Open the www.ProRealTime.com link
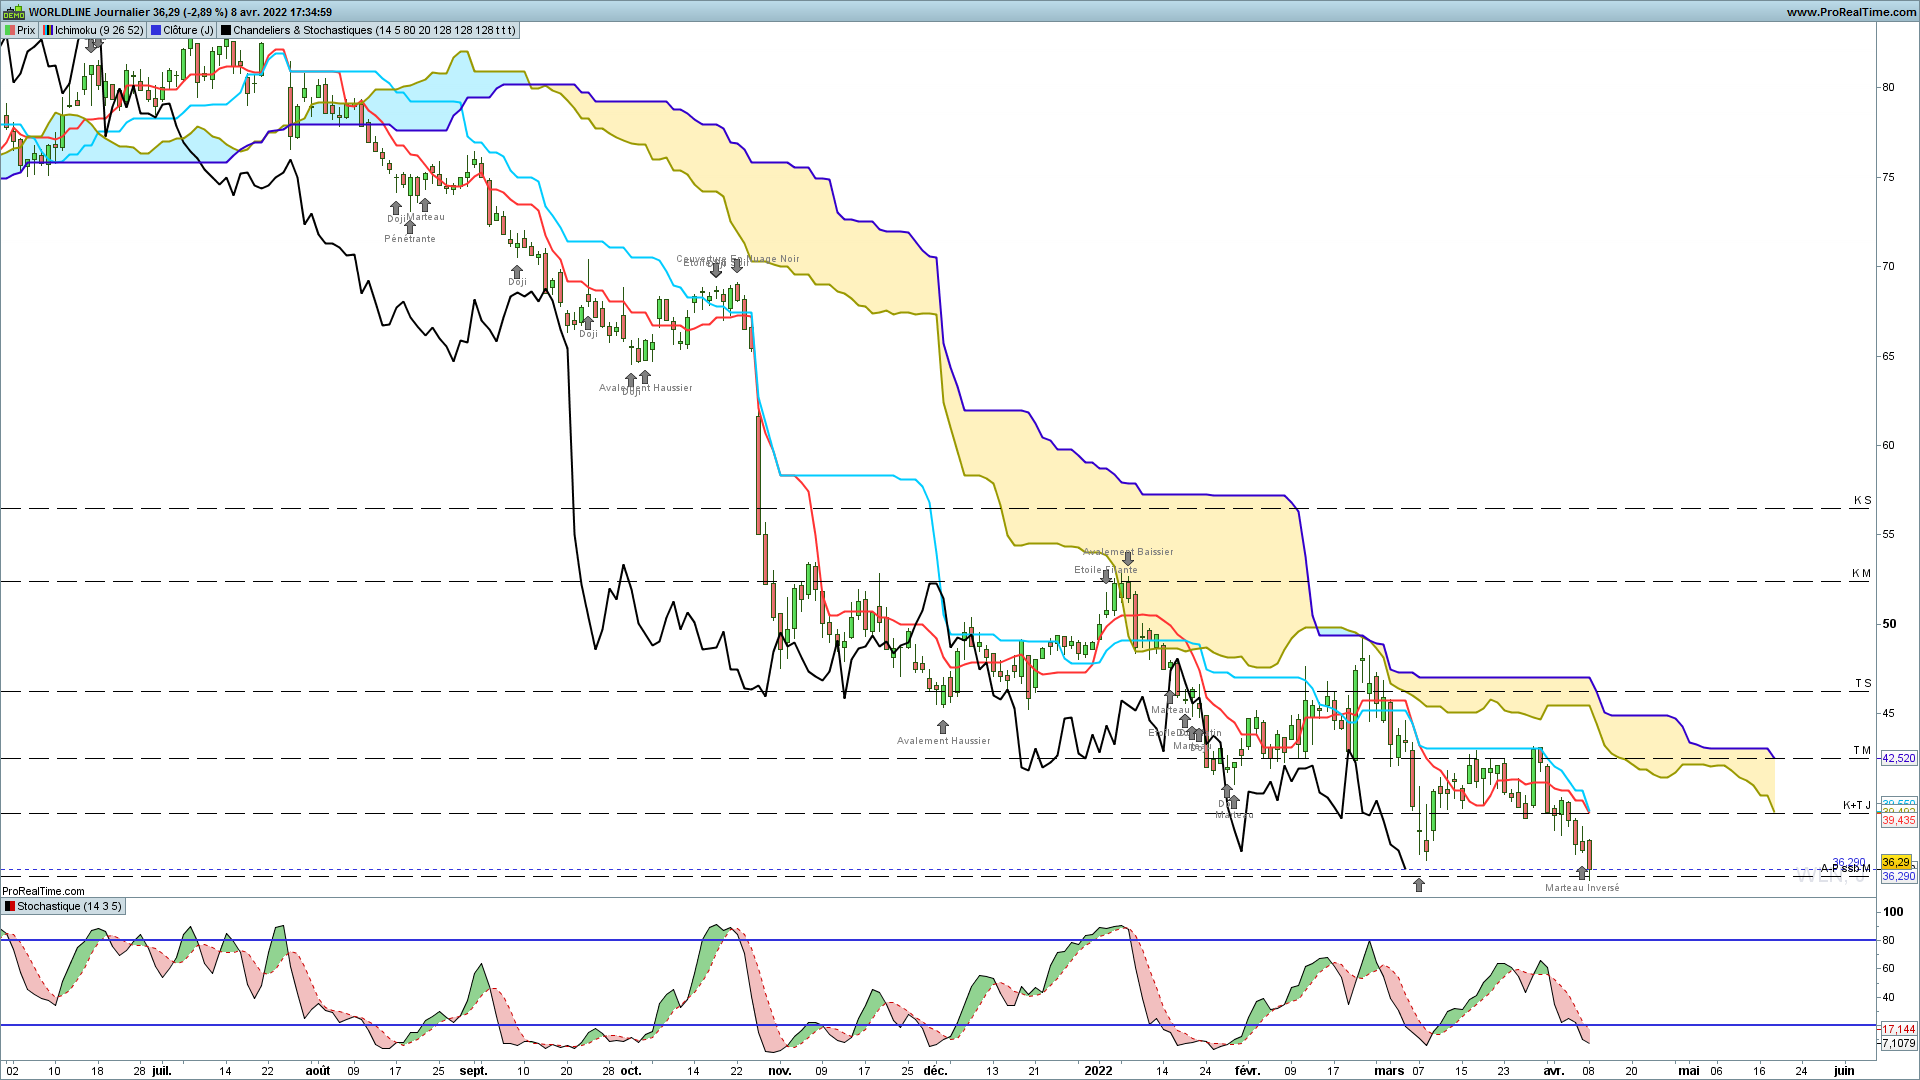The width and height of the screenshot is (1920, 1080). tap(1851, 12)
